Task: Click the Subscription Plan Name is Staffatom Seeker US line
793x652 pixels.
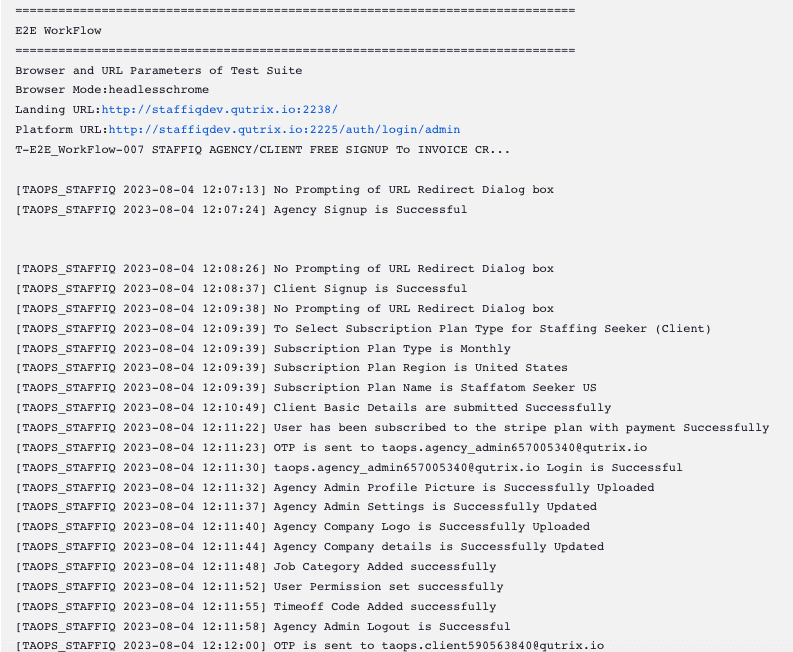Action: [305, 388]
